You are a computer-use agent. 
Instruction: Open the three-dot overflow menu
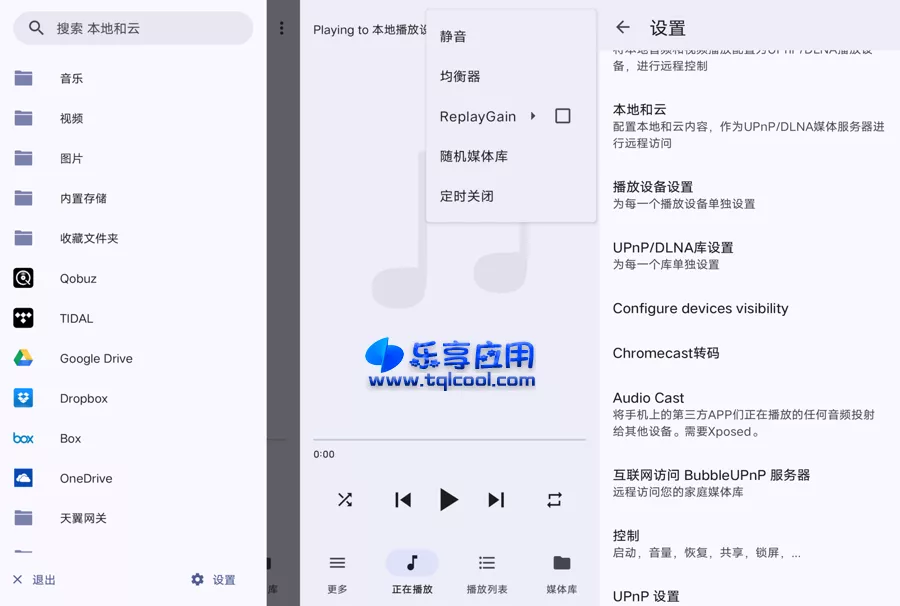pyautogui.click(x=283, y=28)
